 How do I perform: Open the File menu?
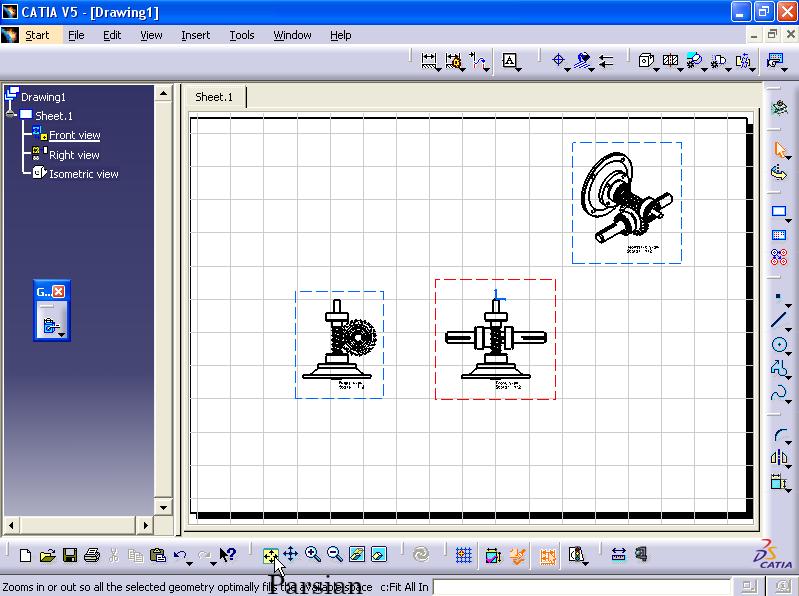76,35
